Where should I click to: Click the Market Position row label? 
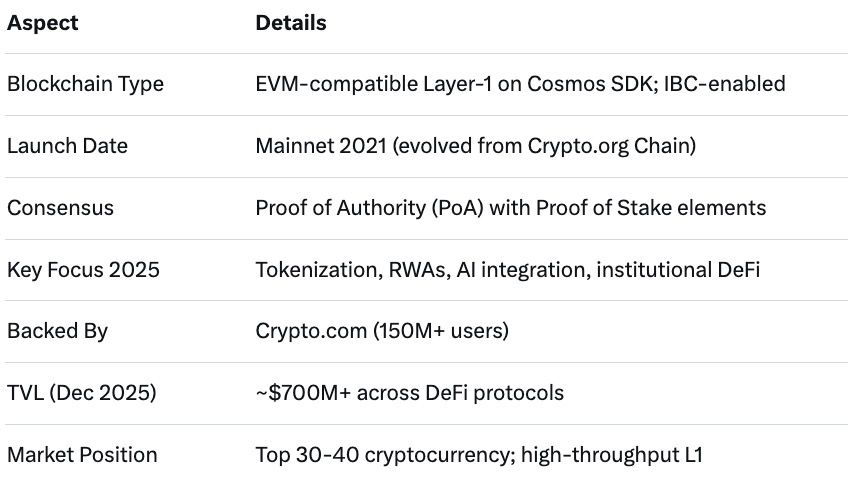click(82, 455)
